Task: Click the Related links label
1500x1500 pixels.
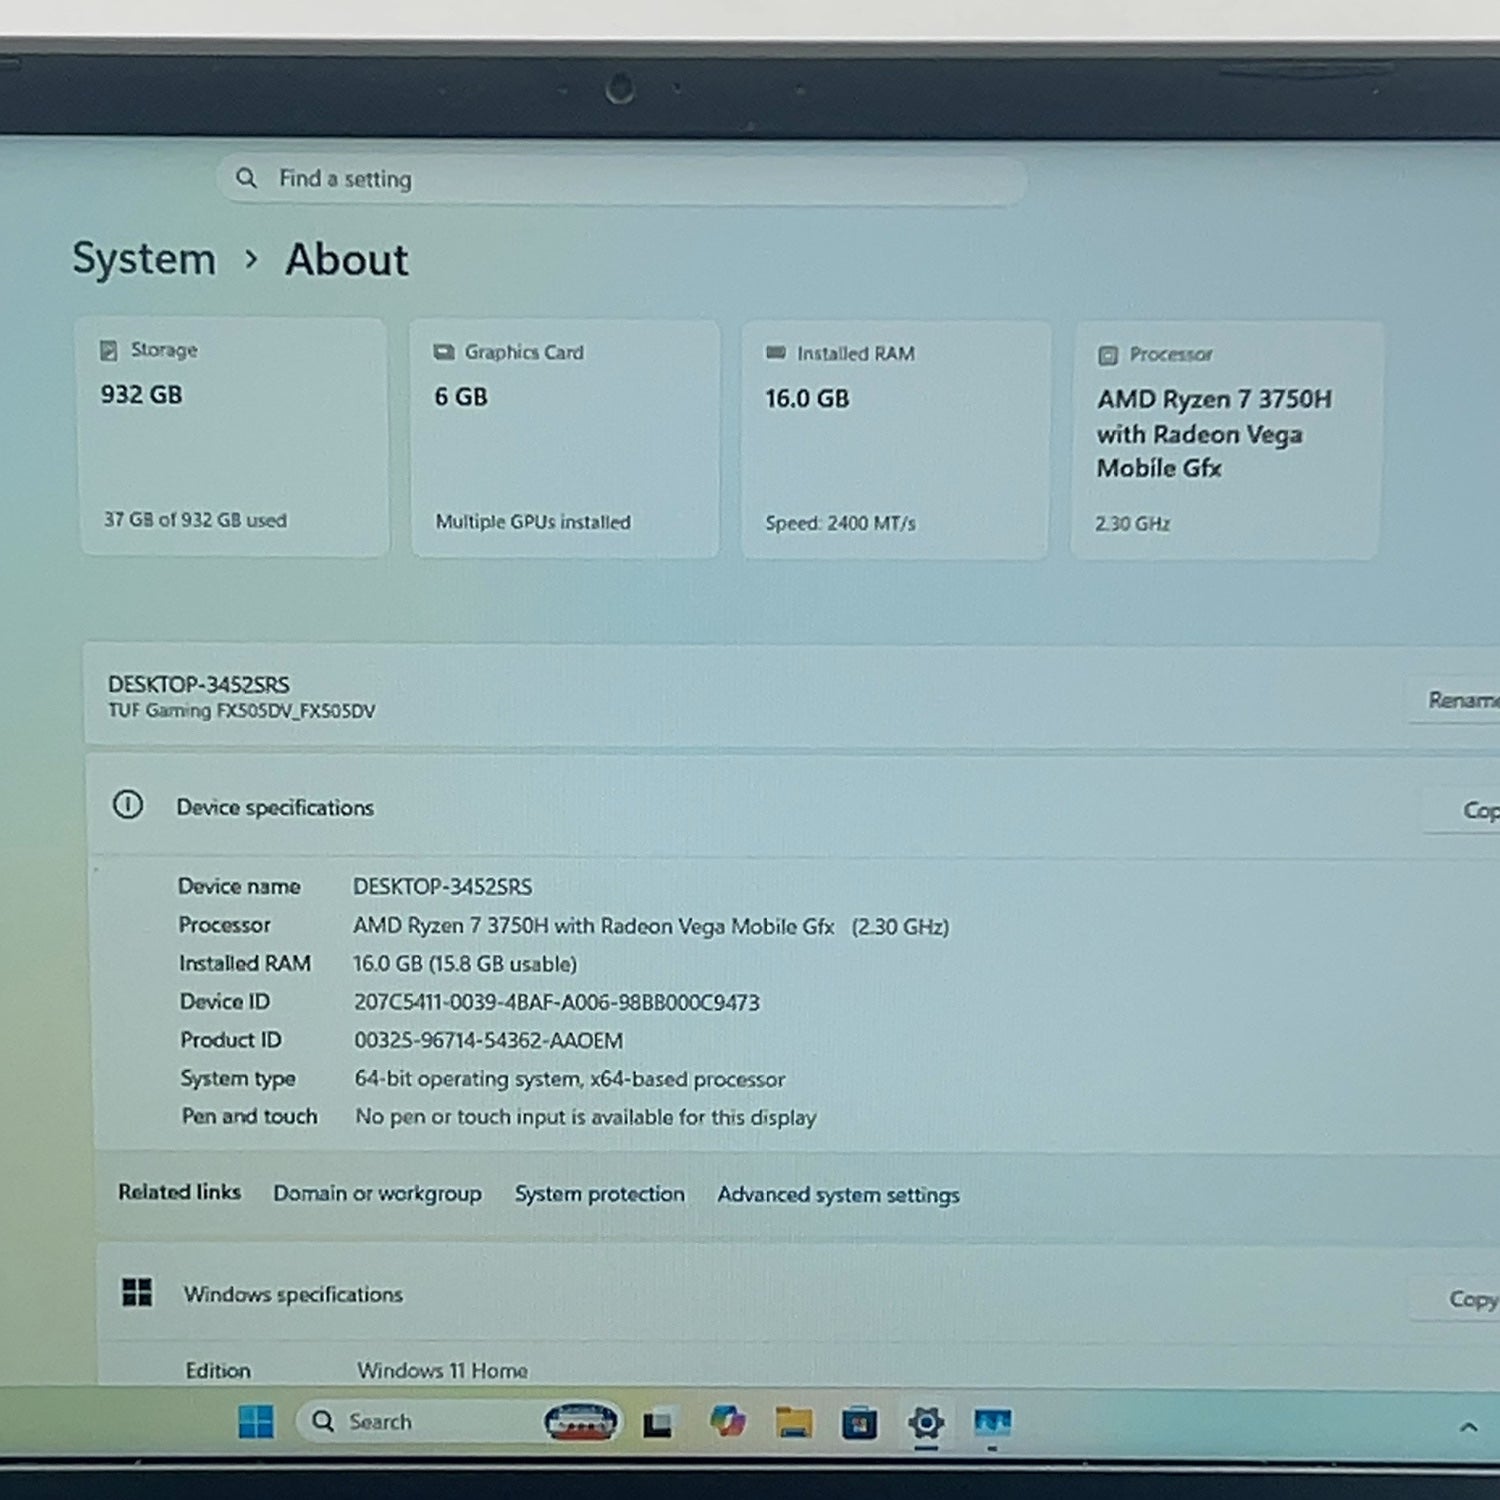Action: [x=180, y=1192]
